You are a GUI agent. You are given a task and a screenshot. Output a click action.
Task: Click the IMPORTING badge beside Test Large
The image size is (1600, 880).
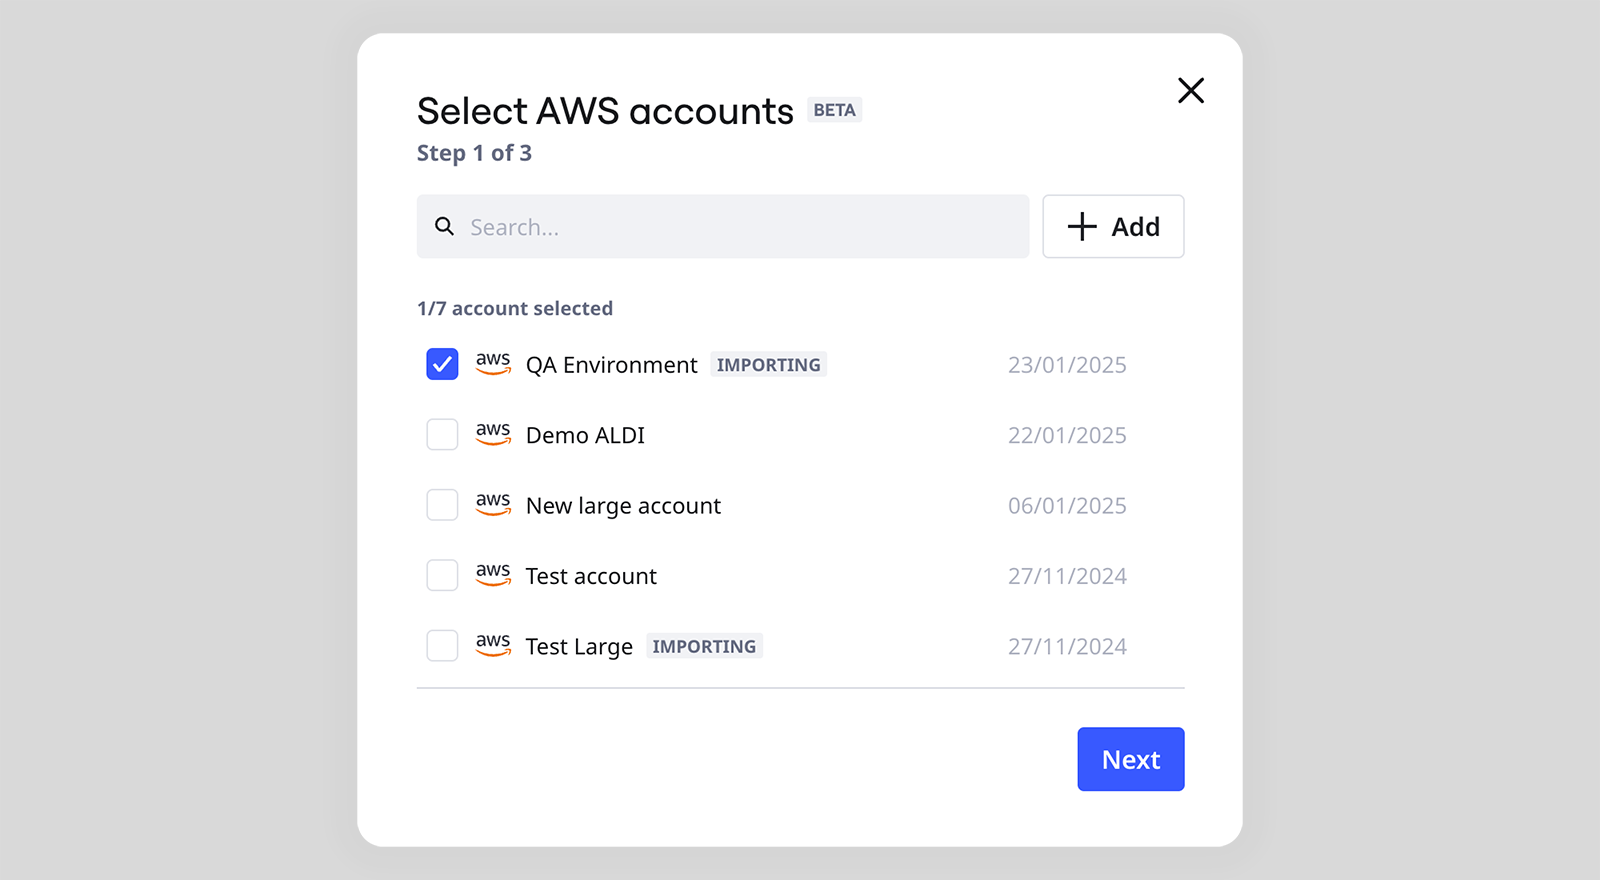pos(704,646)
